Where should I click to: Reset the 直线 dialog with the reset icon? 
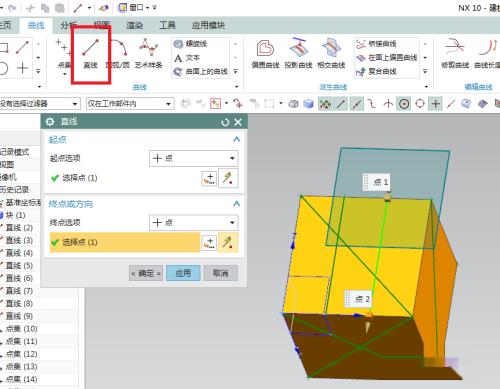225,122
